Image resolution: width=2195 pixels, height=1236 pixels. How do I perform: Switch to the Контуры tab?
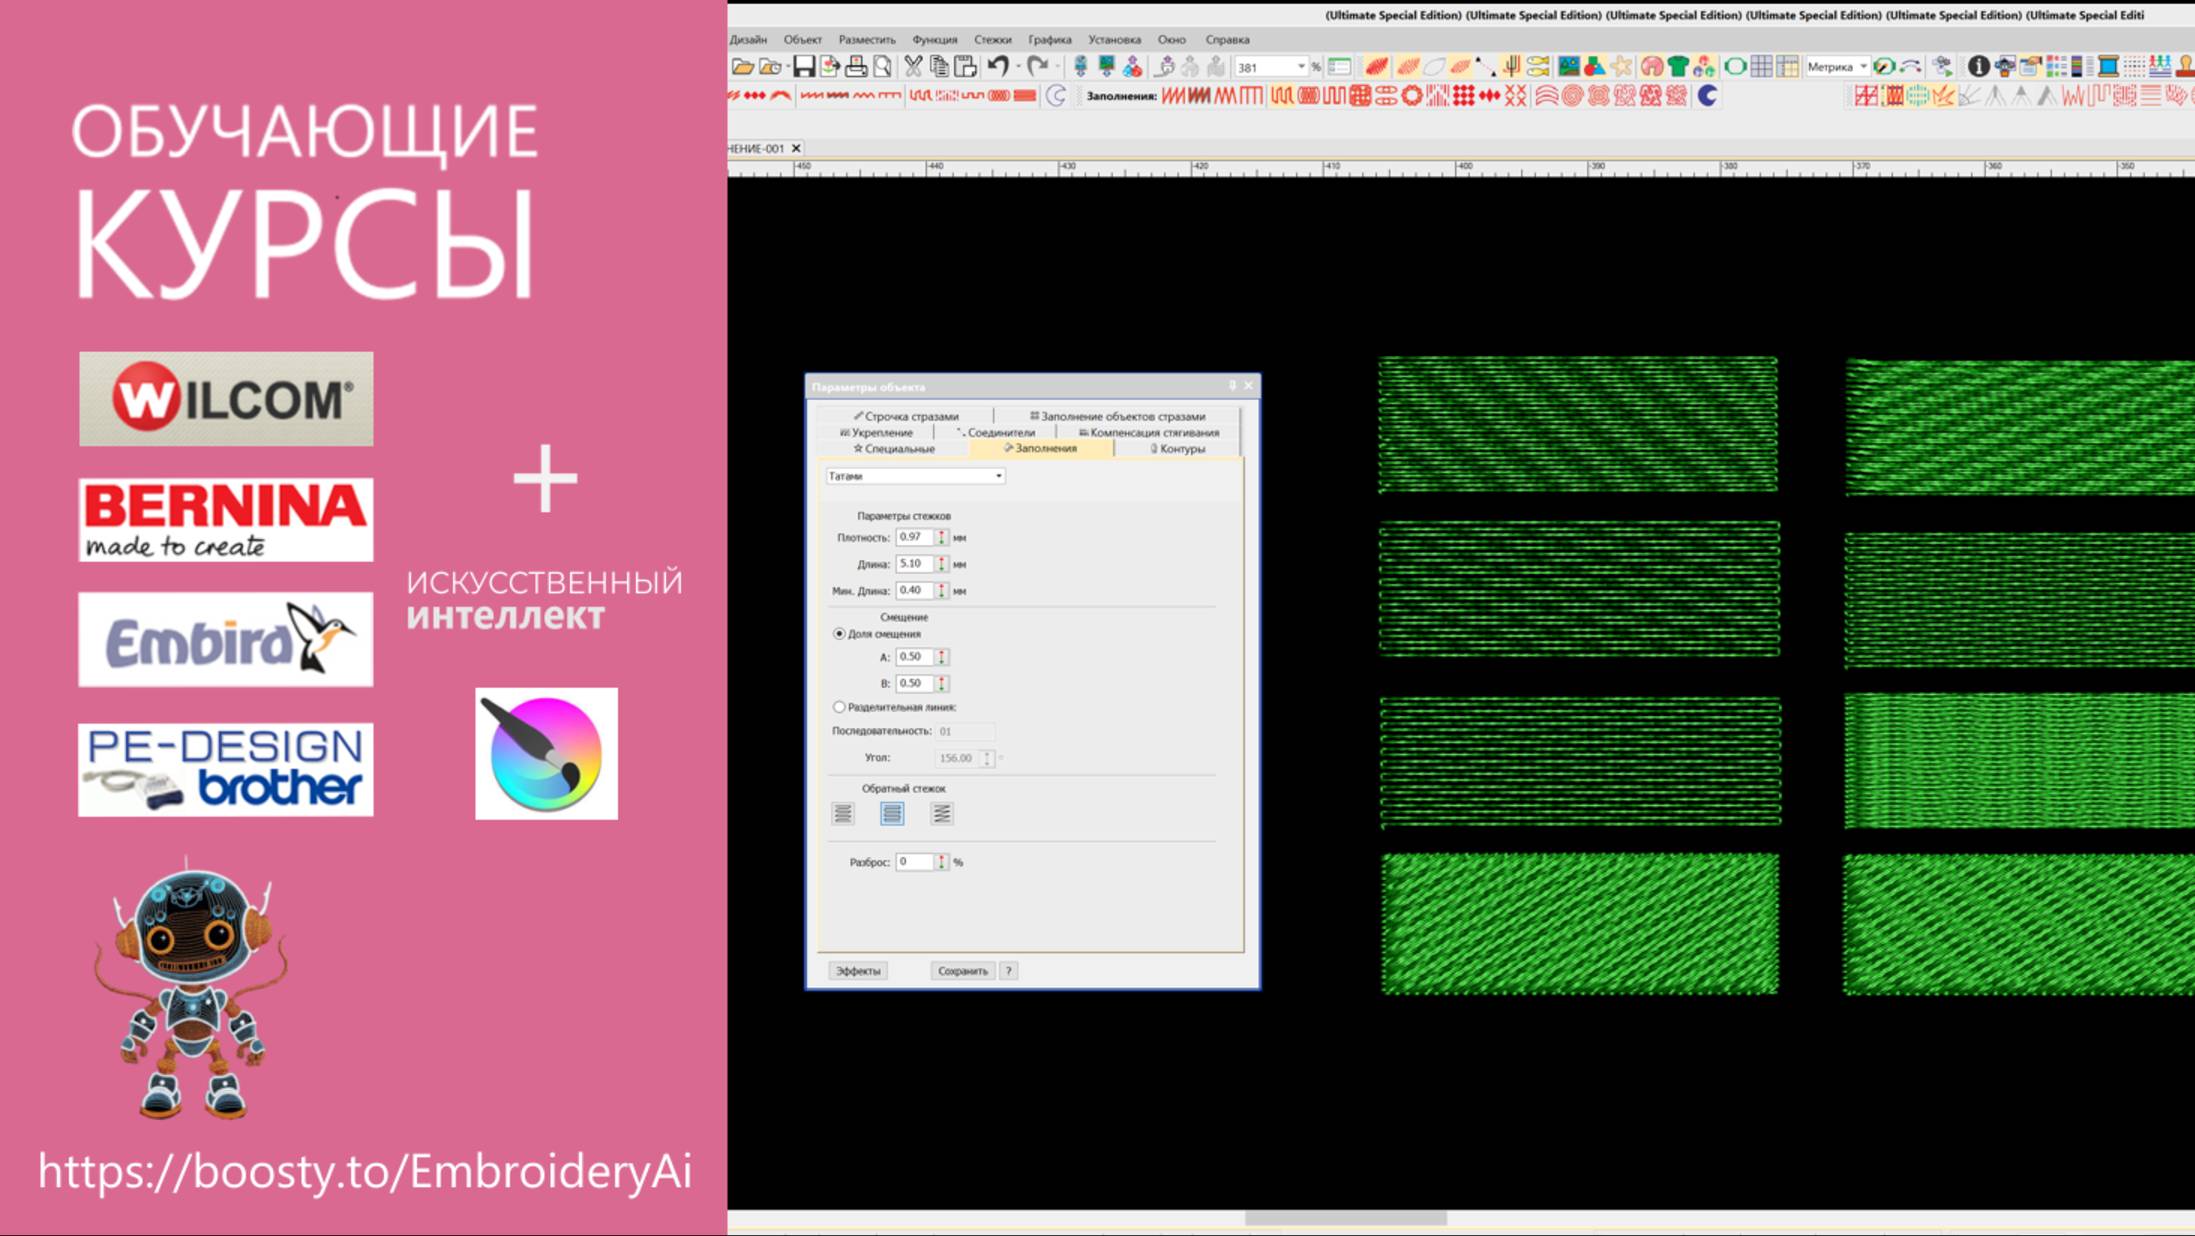[1178, 449]
